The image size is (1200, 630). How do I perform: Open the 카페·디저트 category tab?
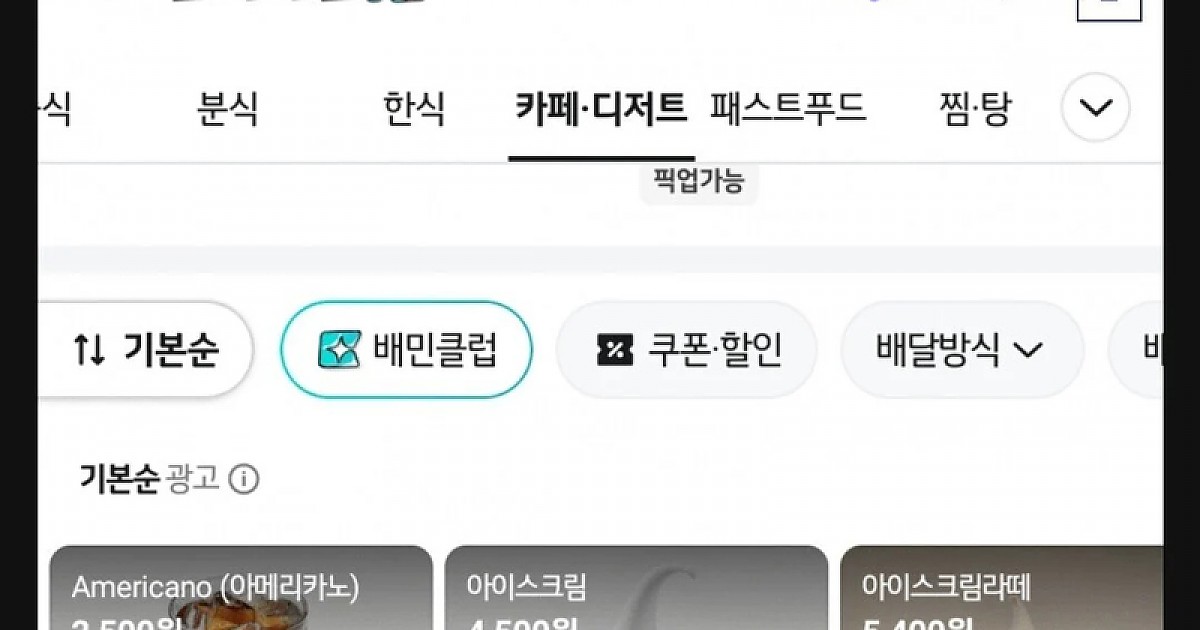(x=601, y=108)
